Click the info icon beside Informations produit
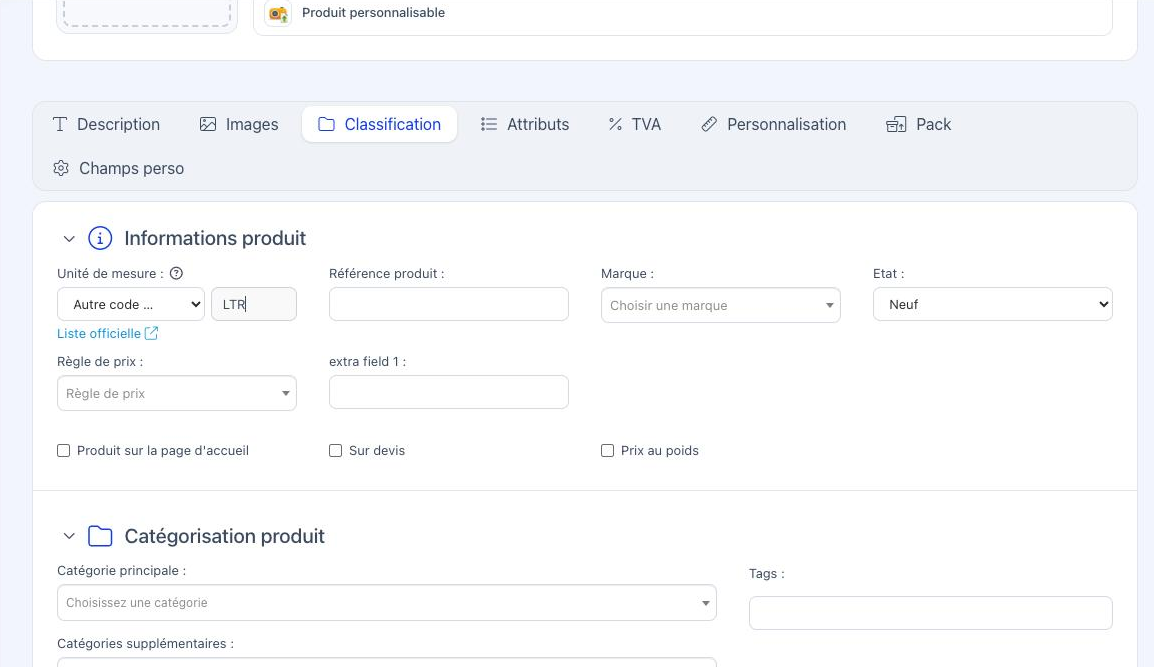 [100, 239]
